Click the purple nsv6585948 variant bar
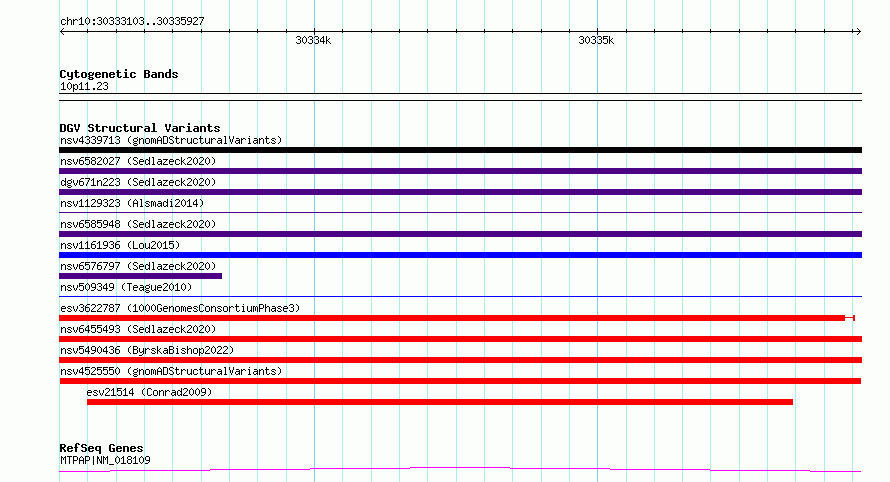Screen dimensions: 890x482 tap(460, 234)
